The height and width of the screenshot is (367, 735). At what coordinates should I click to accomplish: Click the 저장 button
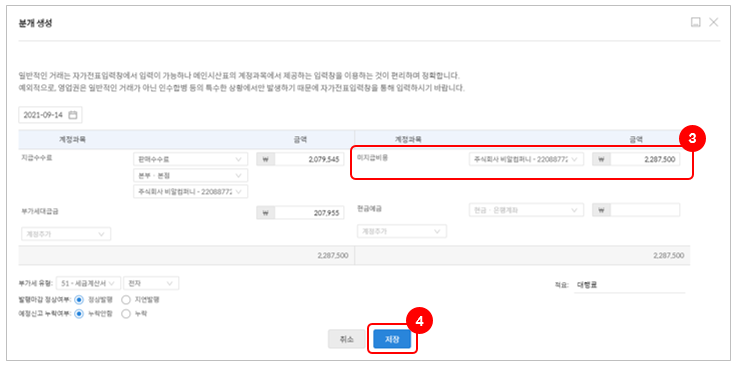(392, 339)
